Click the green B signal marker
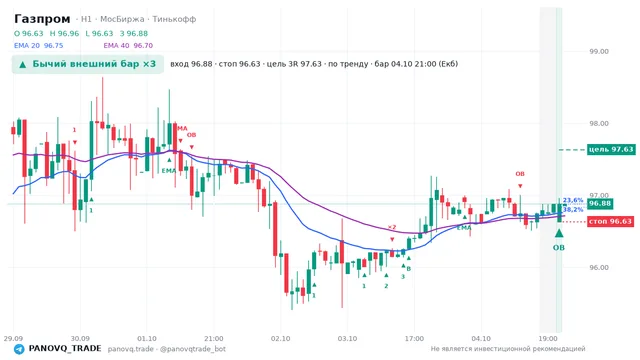640x360 pixels. 409,269
